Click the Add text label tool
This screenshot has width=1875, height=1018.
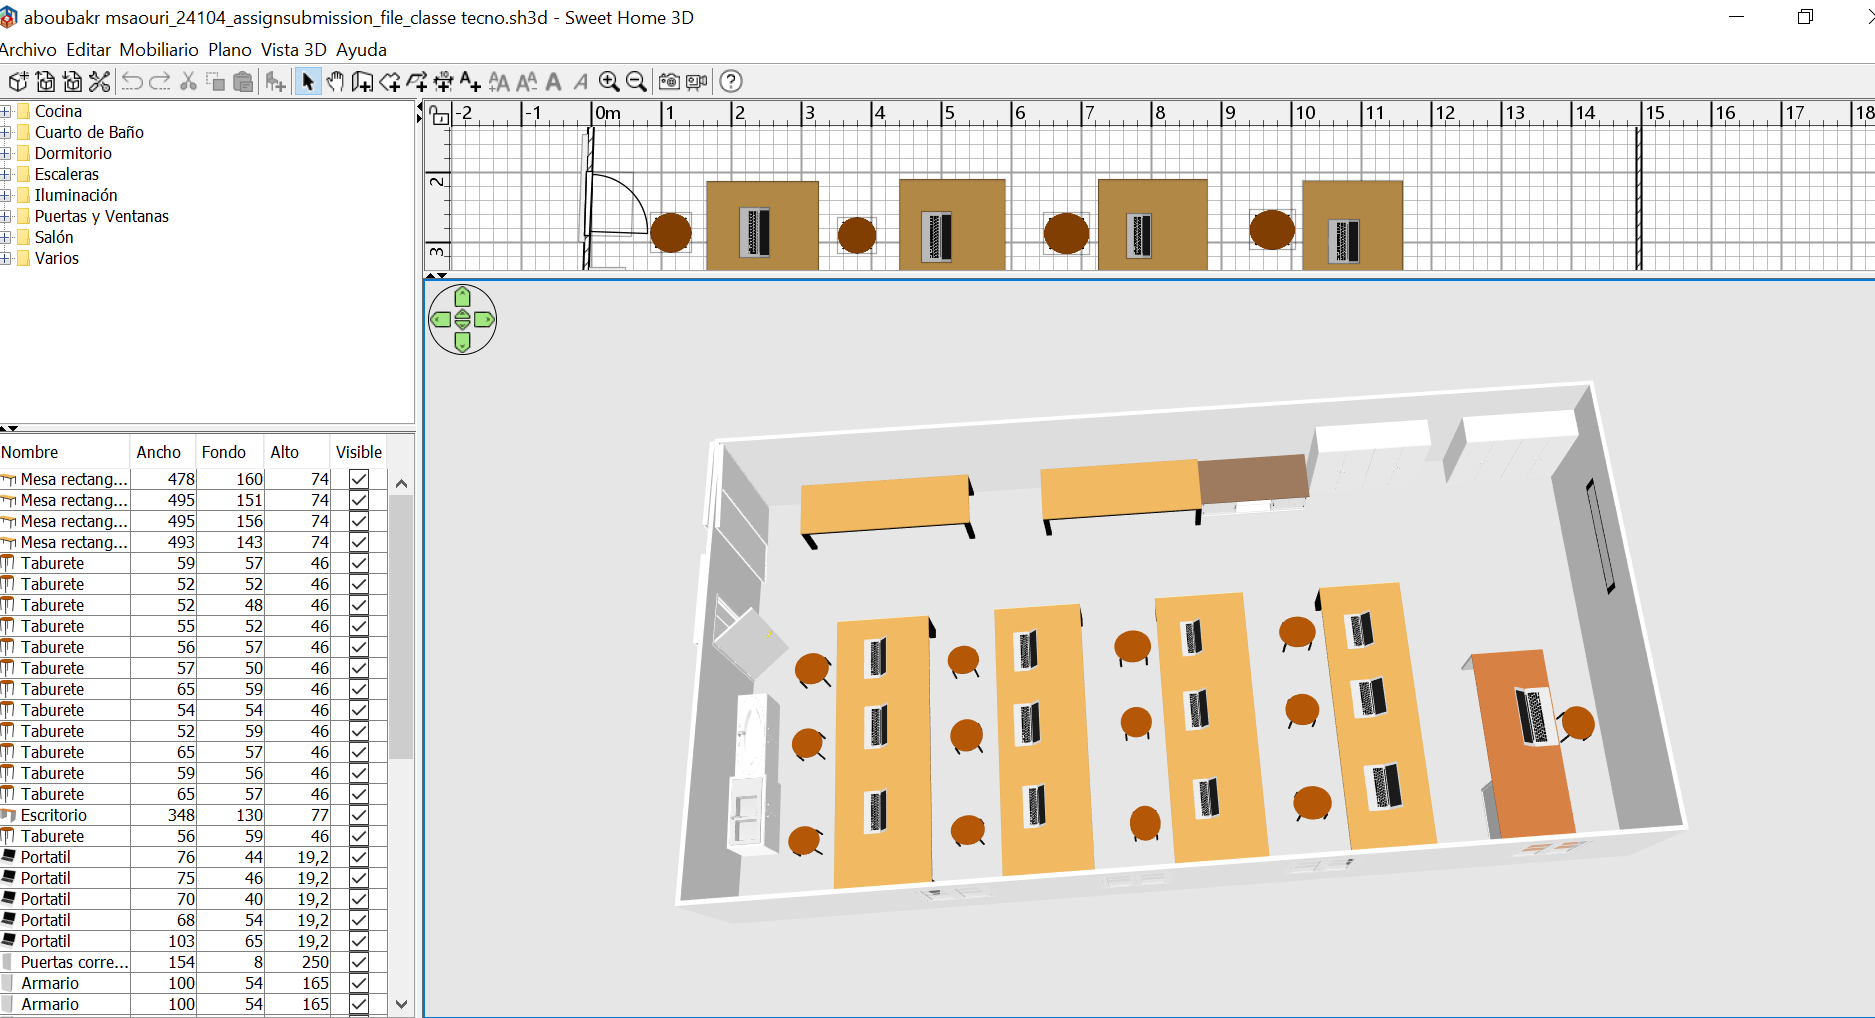click(x=470, y=82)
